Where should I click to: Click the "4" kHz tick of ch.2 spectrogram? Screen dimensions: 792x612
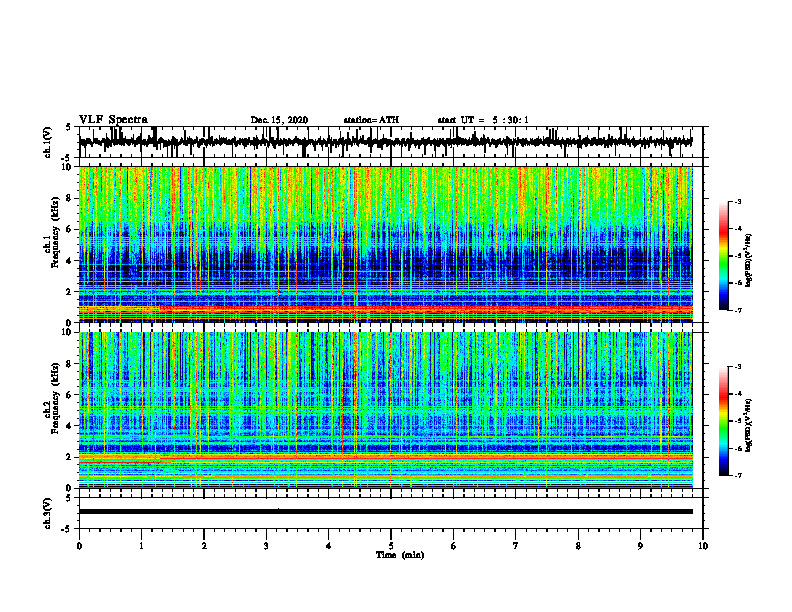(x=71, y=426)
